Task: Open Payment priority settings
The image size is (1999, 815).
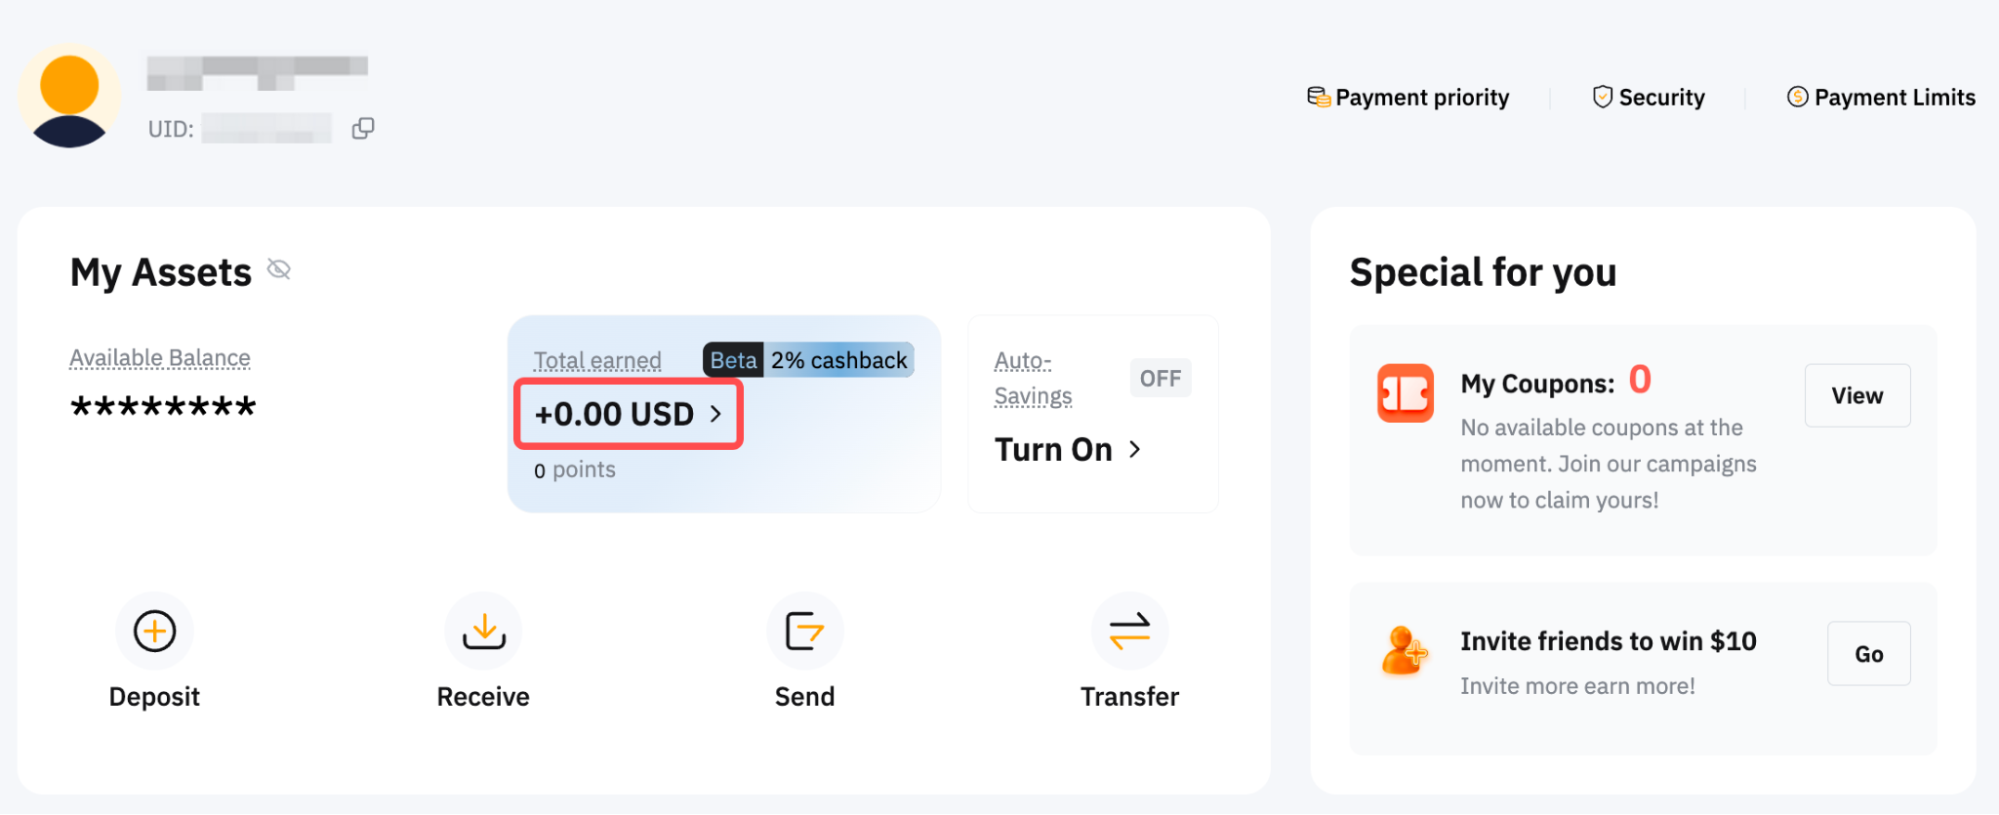Action: [1408, 97]
